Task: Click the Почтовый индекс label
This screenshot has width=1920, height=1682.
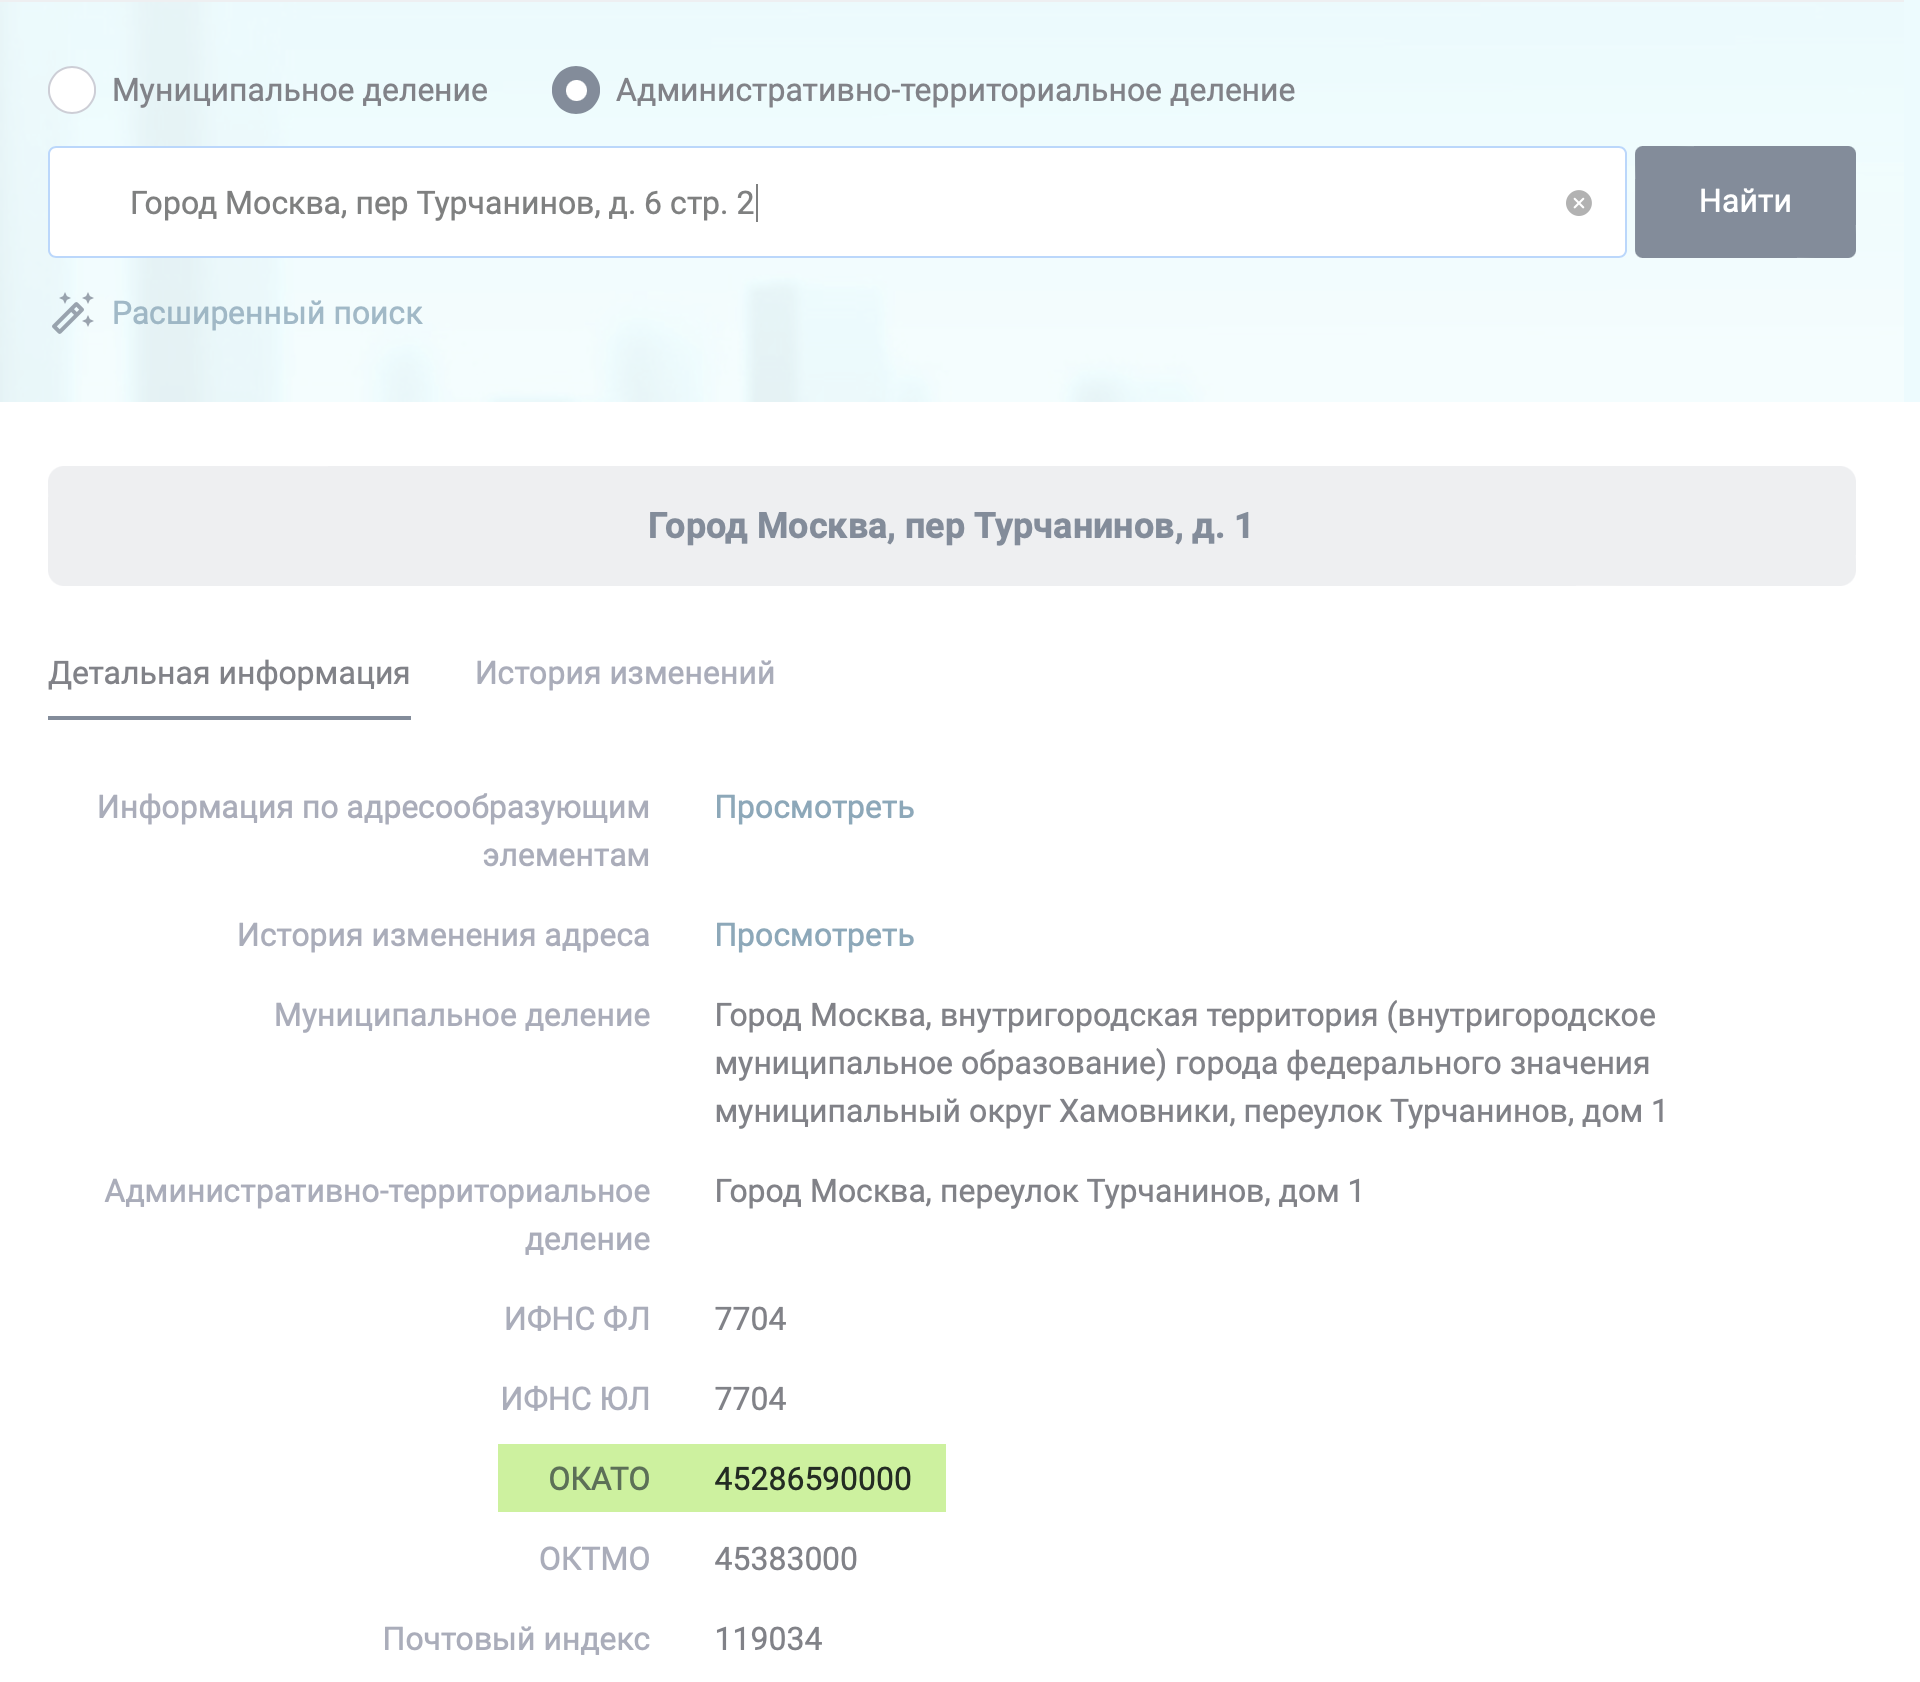Action: [516, 1639]
